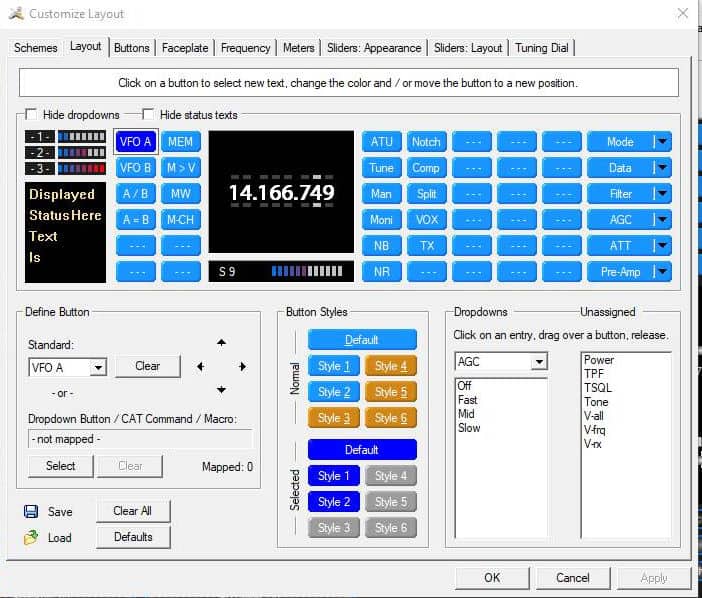Click the 14.166.749 frequency display
This screenshot has width=702, height=598.
tap(282, 193)
